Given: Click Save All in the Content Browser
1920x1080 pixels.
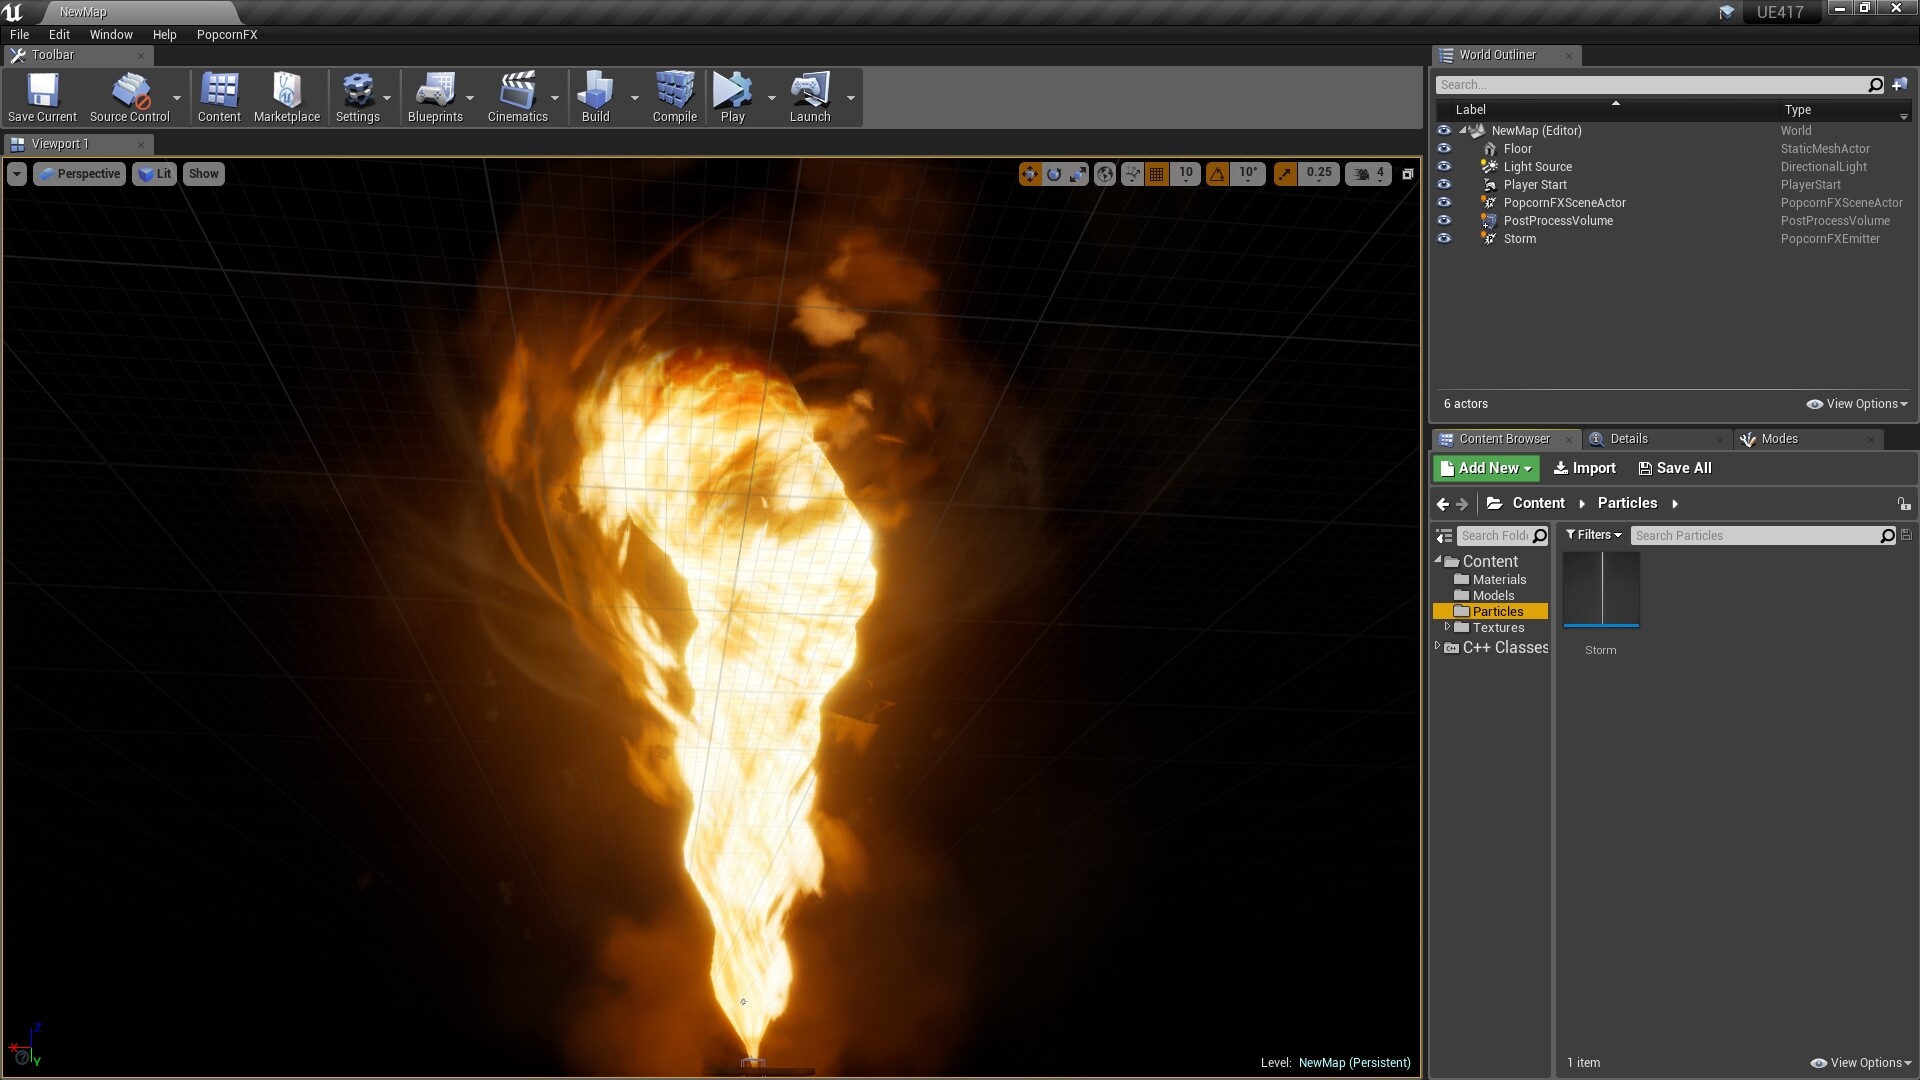Looking at the screenshot, I should click(1675, 467).
